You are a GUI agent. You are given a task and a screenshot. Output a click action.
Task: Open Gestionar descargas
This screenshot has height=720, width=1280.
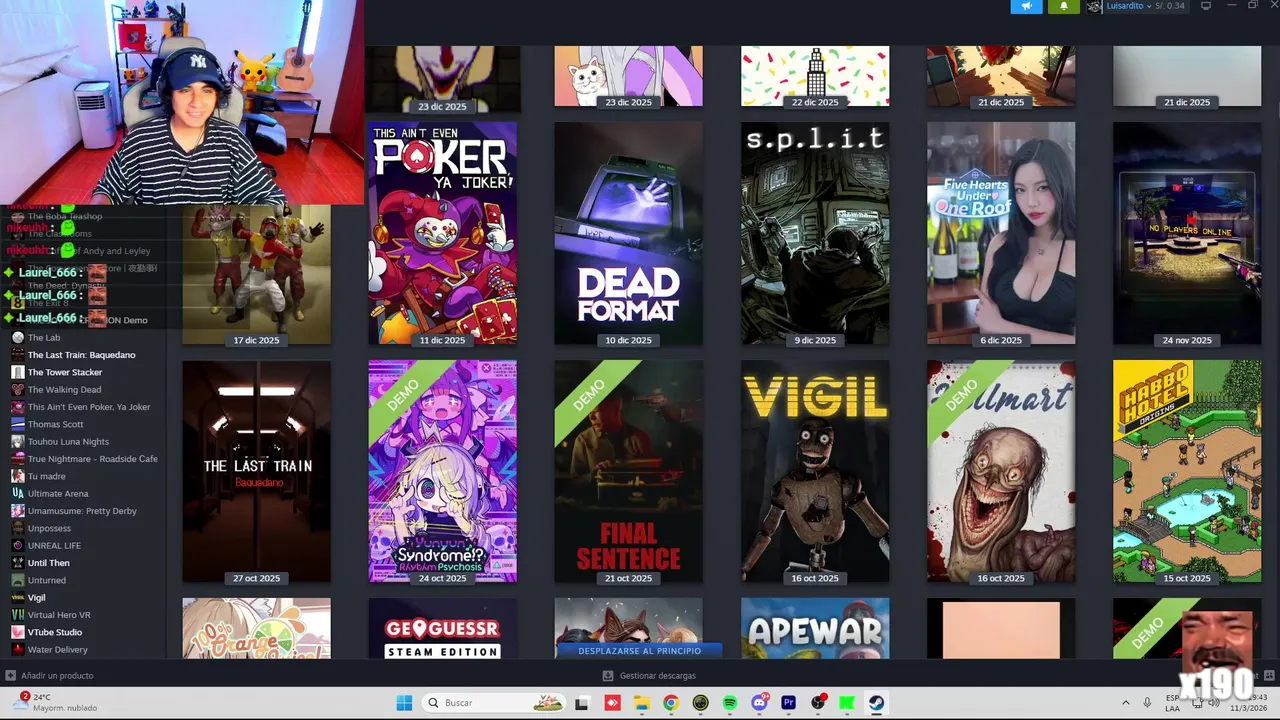click(x=649, y=676)
